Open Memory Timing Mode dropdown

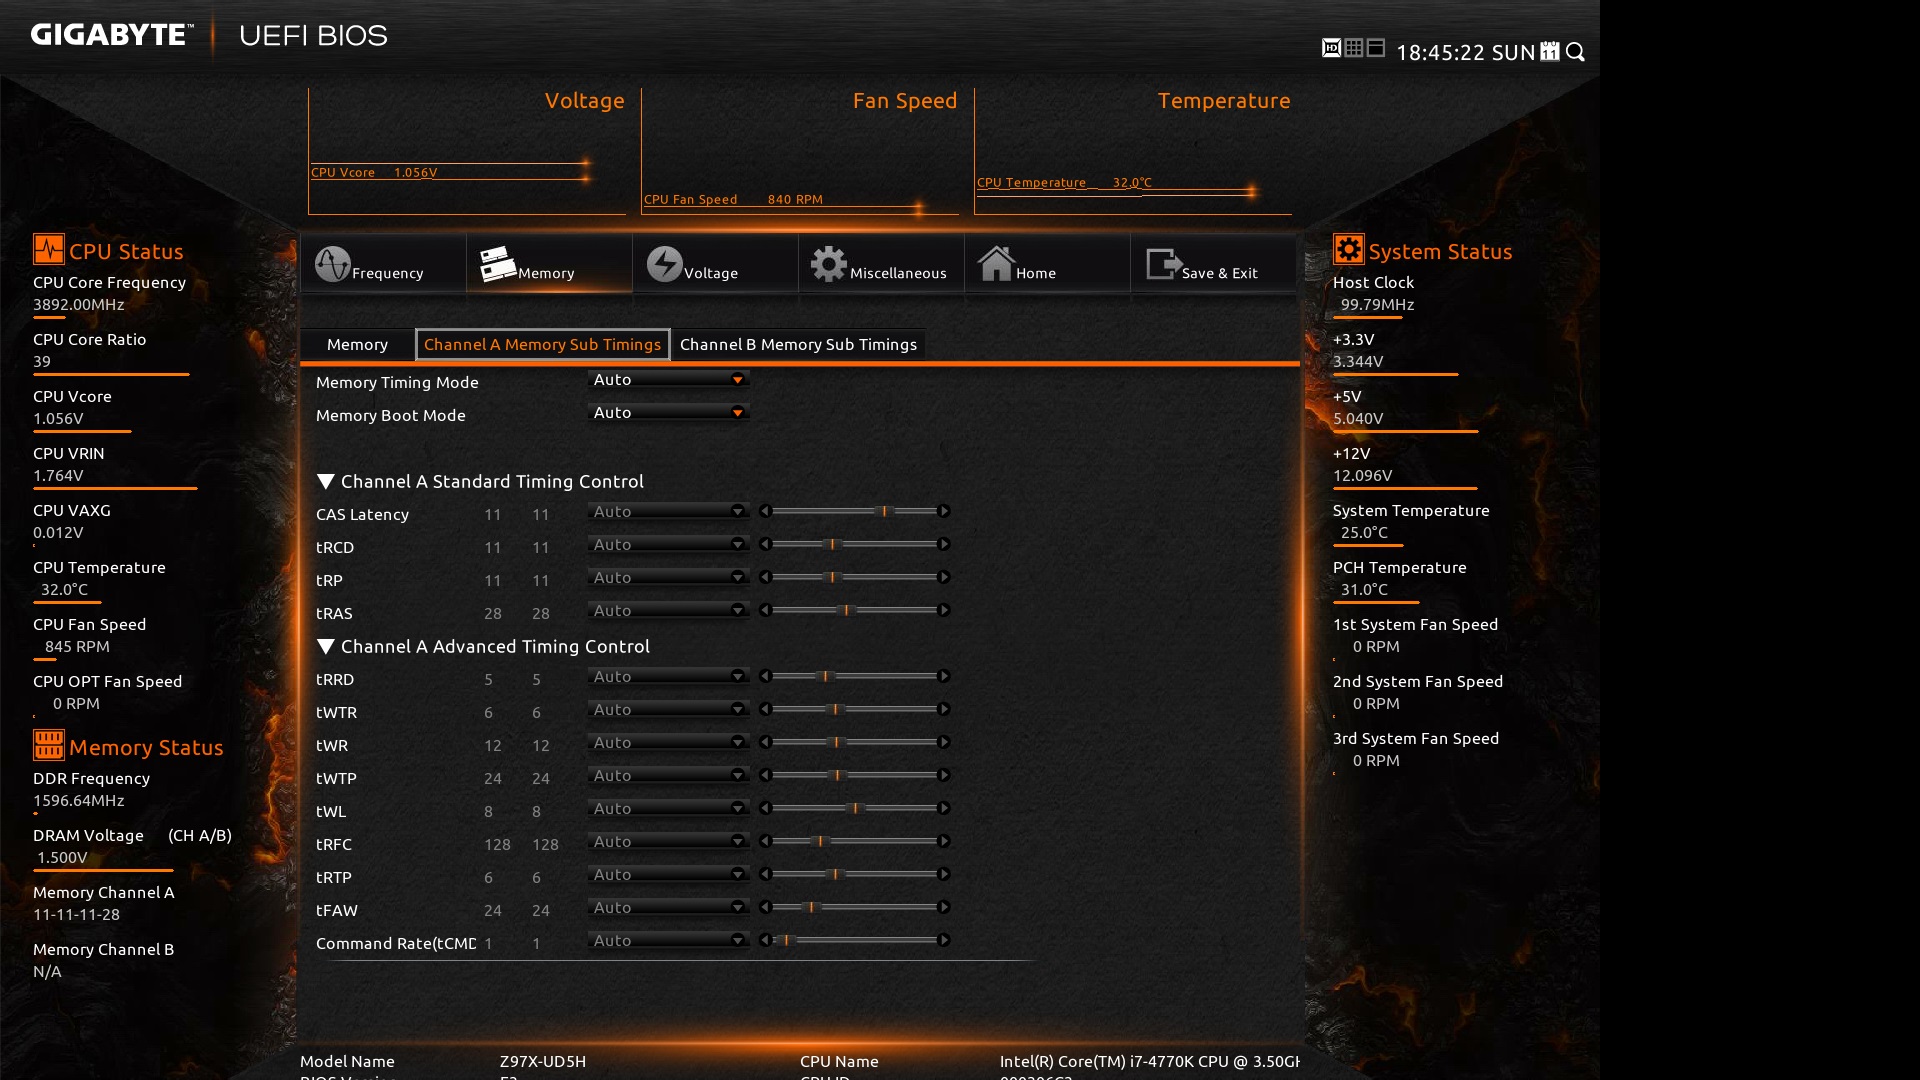[668, 380]
